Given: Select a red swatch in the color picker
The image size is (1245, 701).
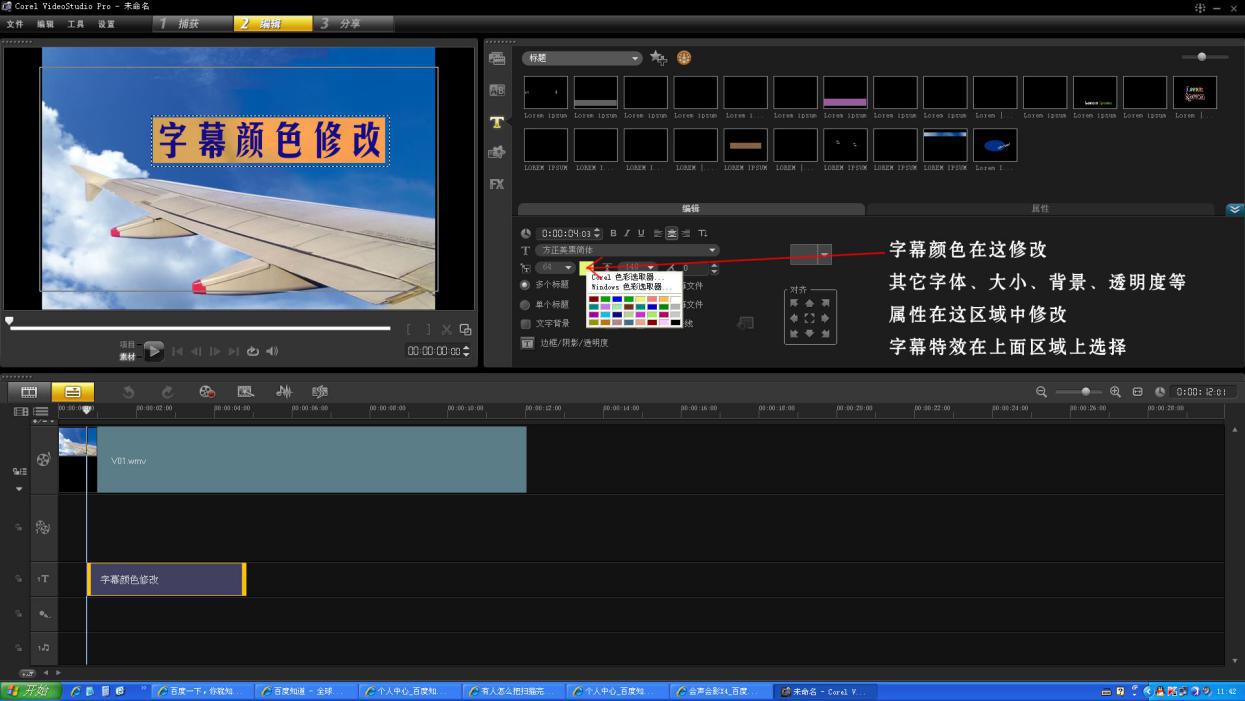Looking at the screenshot, I should pos(595,299).
